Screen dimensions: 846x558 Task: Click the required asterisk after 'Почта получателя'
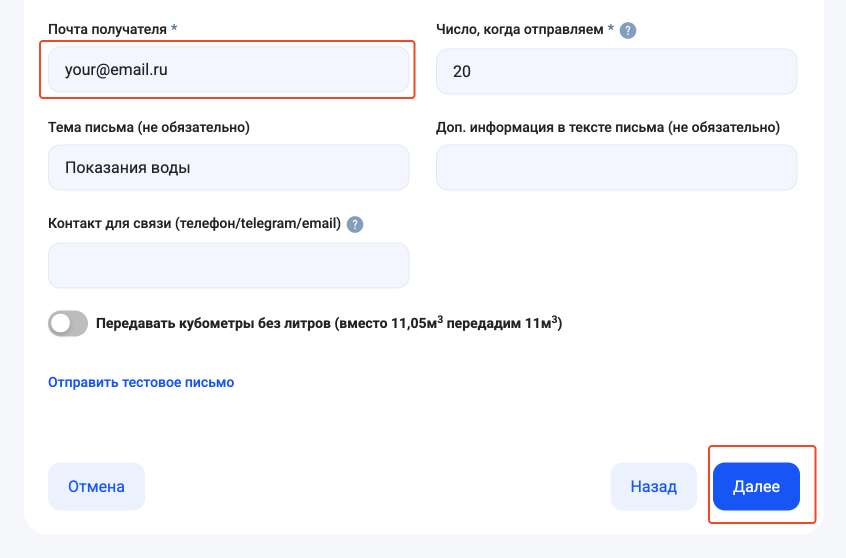pos(174,29)
